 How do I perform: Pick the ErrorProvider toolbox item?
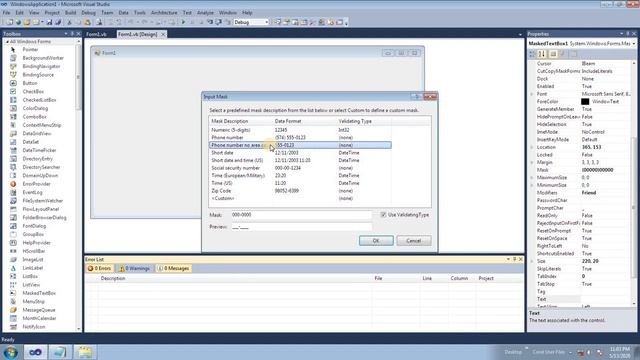click(36, 184)
